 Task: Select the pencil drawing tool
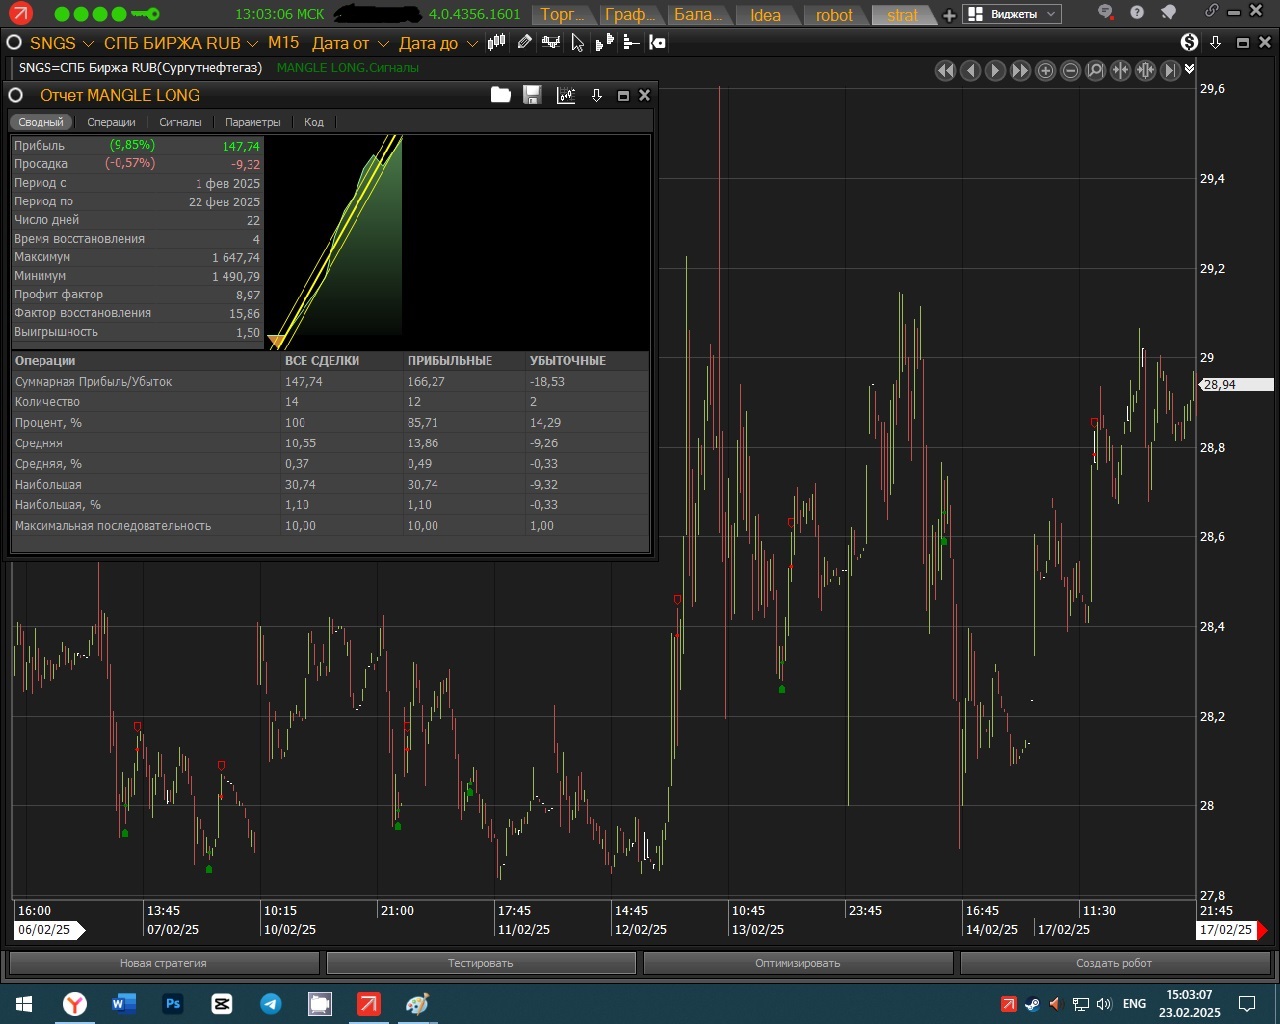click(524, 42)
